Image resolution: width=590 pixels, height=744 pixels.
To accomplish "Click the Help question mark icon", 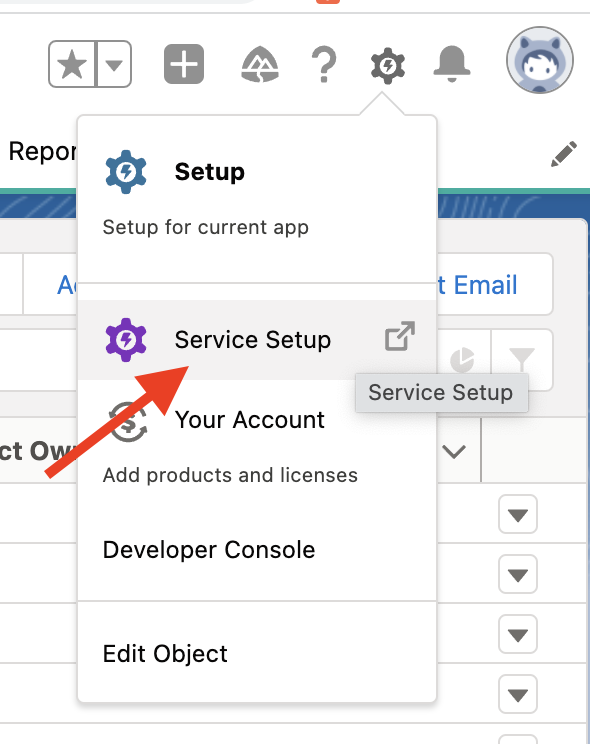I will (324, 64).
